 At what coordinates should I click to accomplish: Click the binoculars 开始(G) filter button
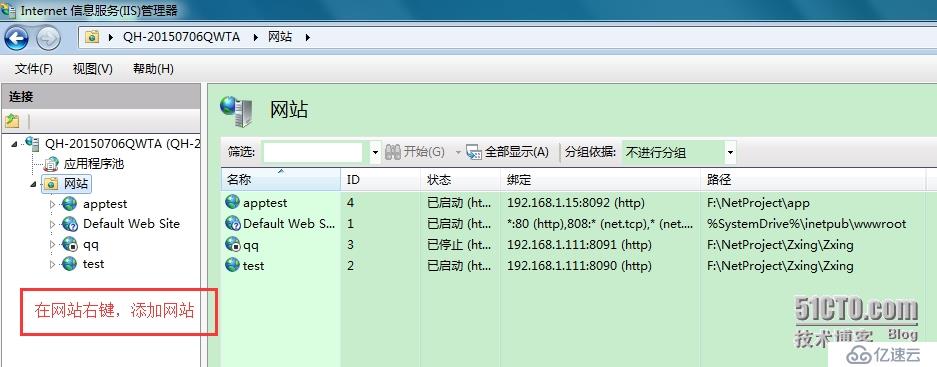[415, 152]
